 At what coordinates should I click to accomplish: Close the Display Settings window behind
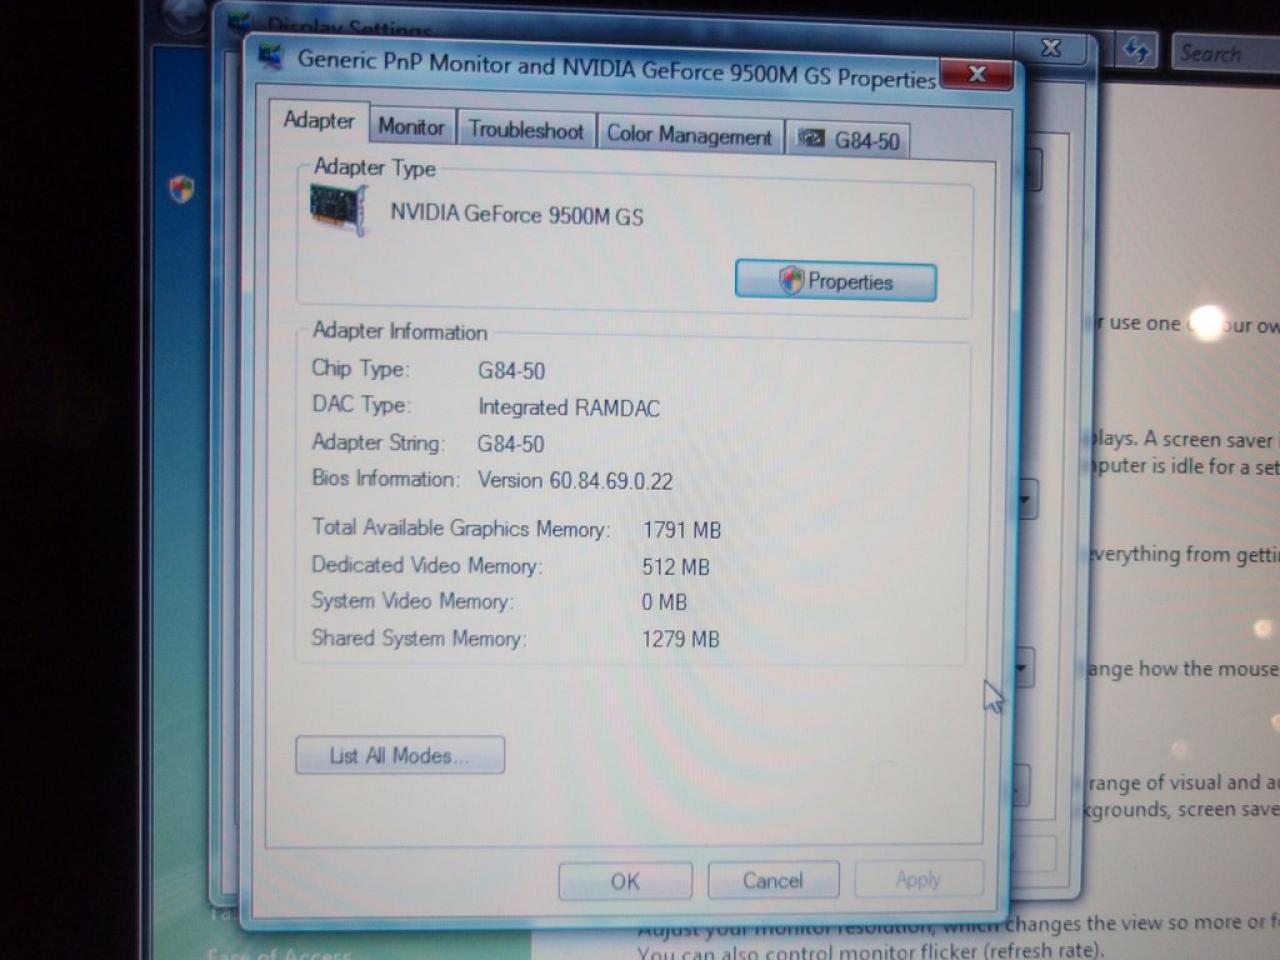click(x=1052, y=48)
